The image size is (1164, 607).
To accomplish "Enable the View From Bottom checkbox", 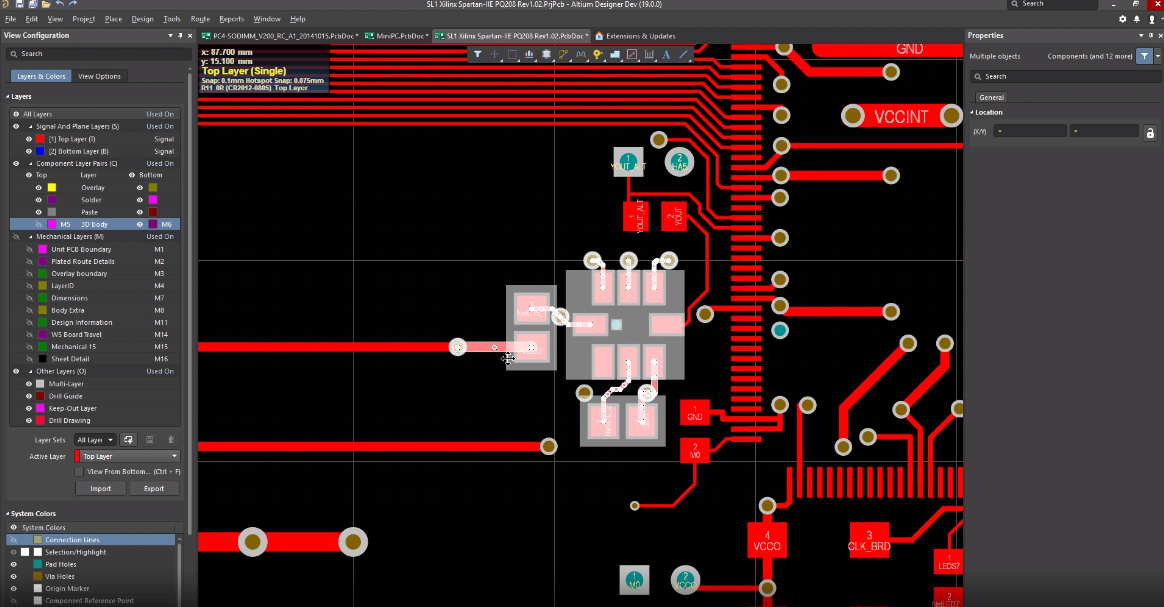I will click(79, 472).
